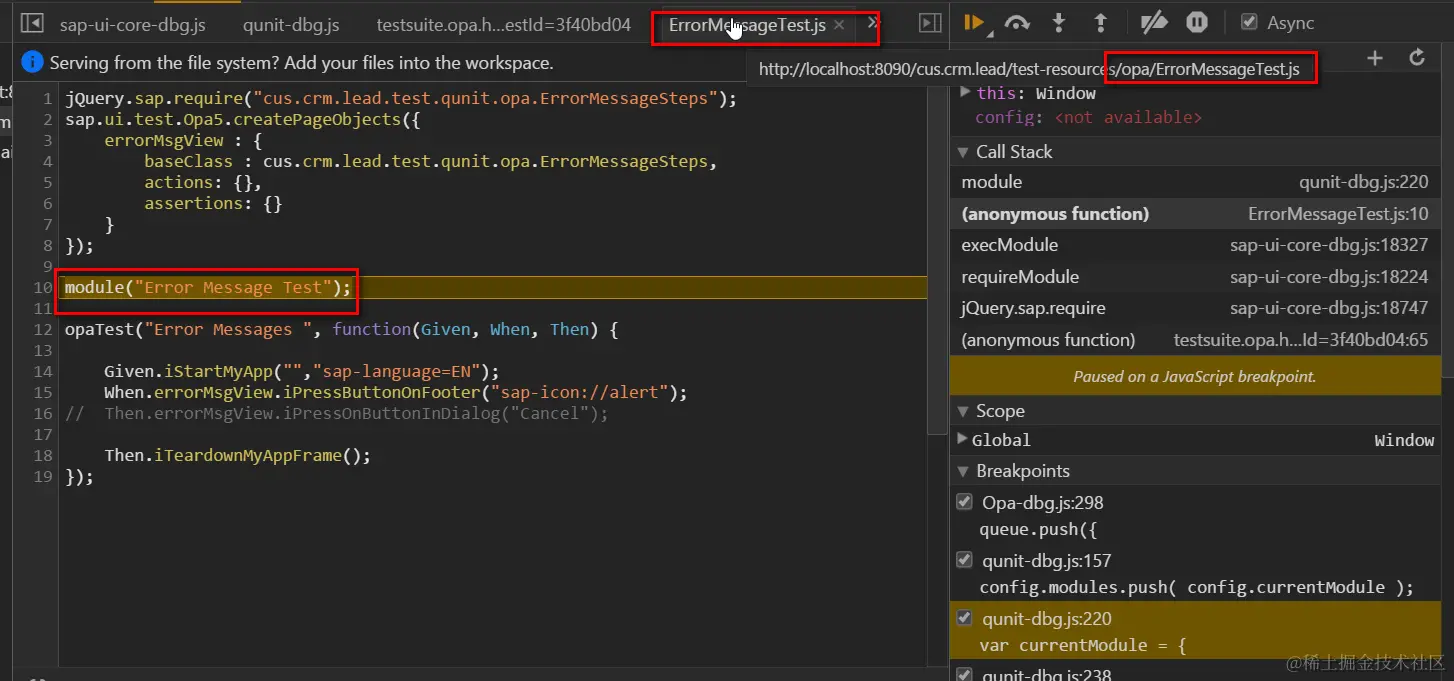This screenshot has height=681, width=1454.
Task: Select the requireModule call stack frame
Action: click(x=1195, y=277)
